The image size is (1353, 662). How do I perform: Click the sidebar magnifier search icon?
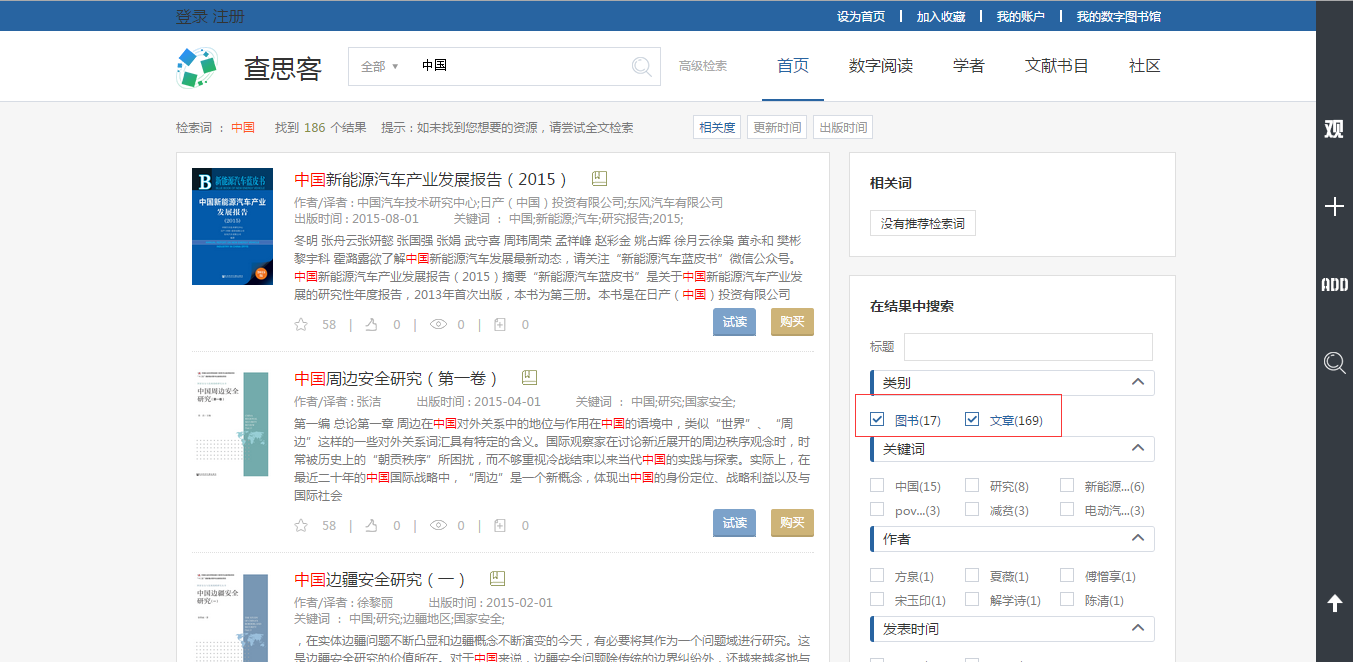[x=1334, y=362]
